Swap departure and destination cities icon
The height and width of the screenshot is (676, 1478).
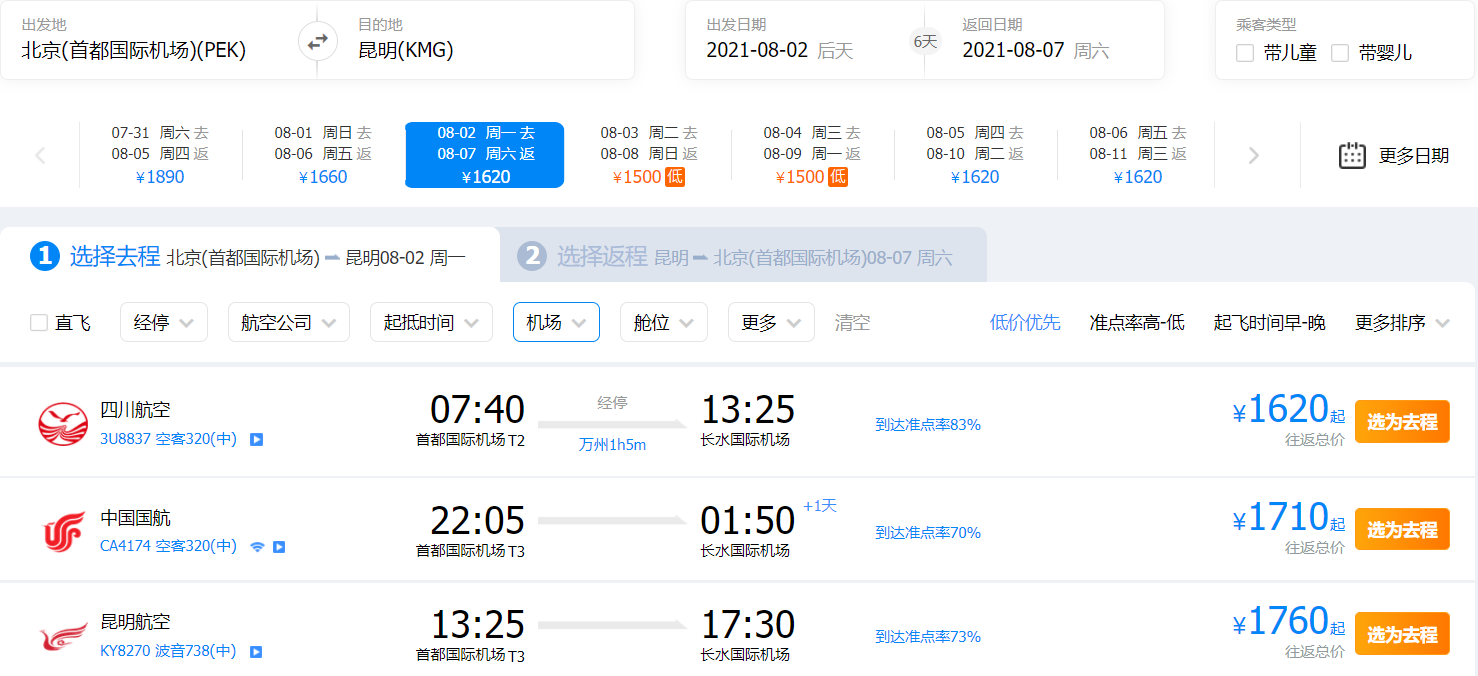tap(317, 42)
